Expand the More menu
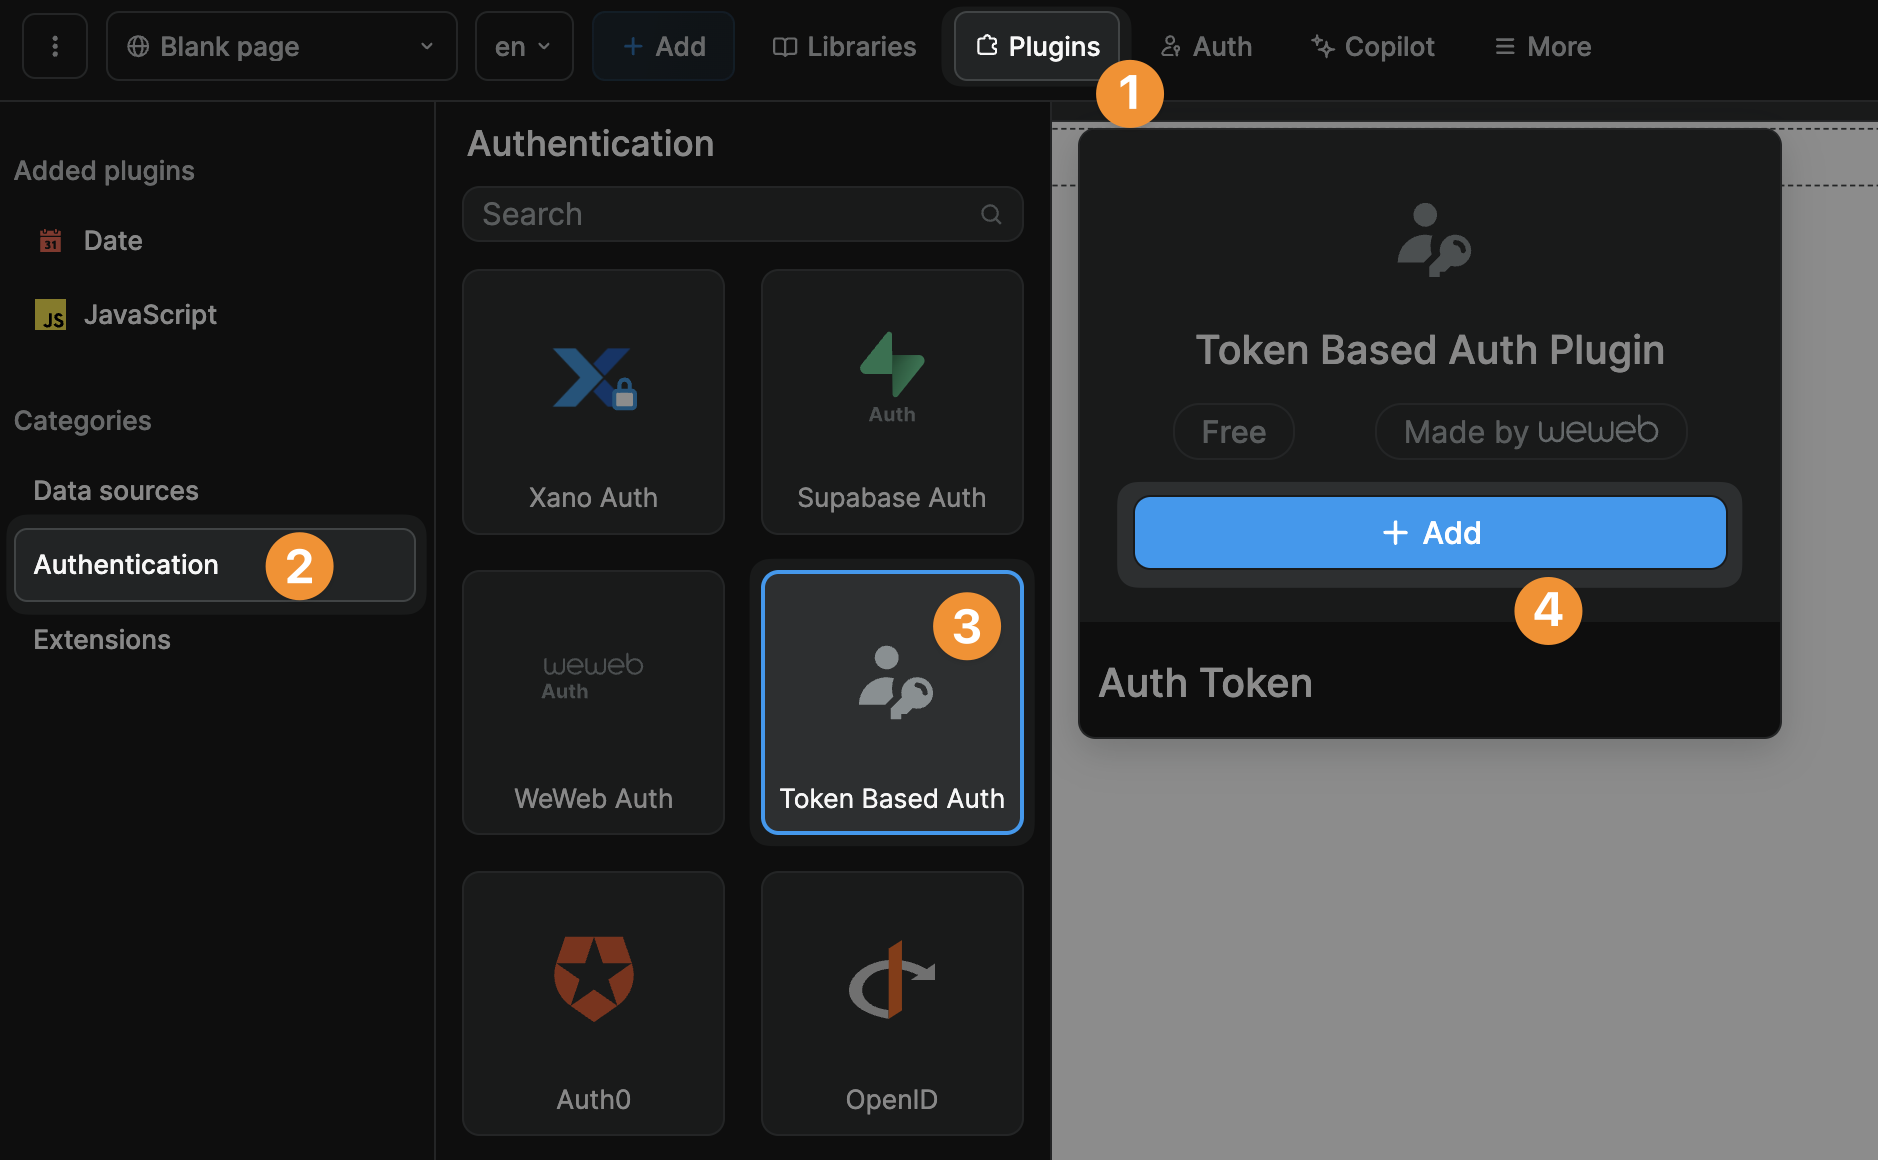Image resolution: width=1878 pixels, height=1160 pixels. click(x=1541, y=46)
